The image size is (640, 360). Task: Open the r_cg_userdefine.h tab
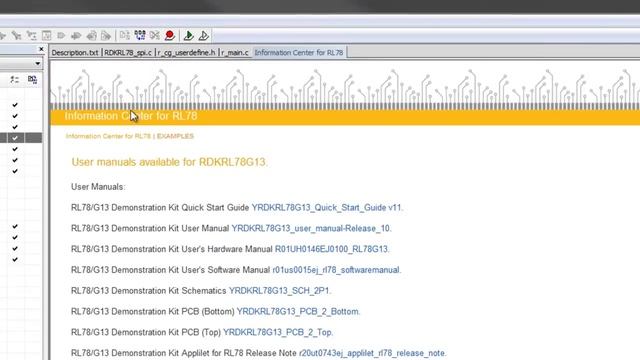pos(186,53)
